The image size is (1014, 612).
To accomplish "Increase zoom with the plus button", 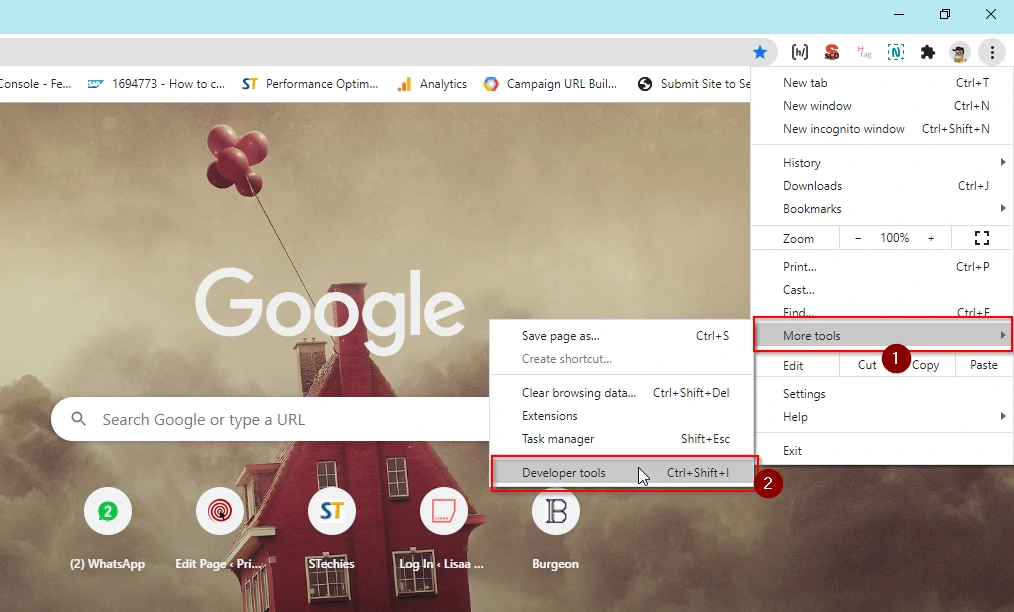I will [931, 238].
